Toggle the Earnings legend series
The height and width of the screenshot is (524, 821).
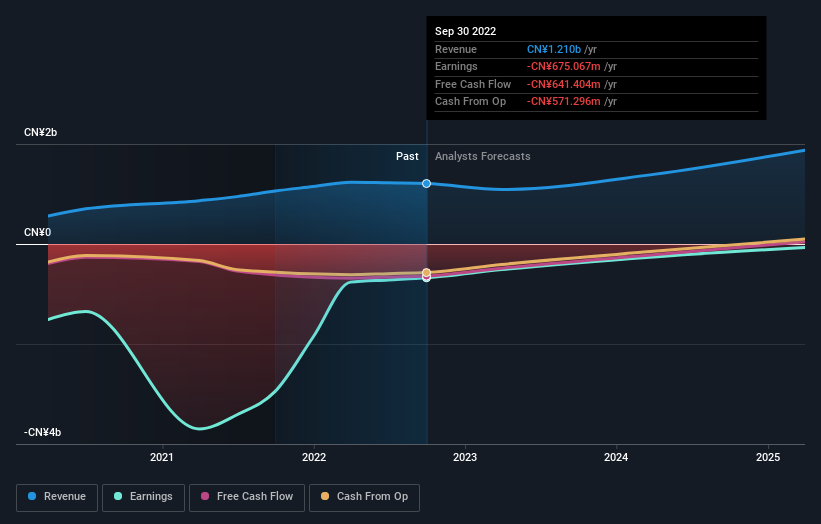143,497
